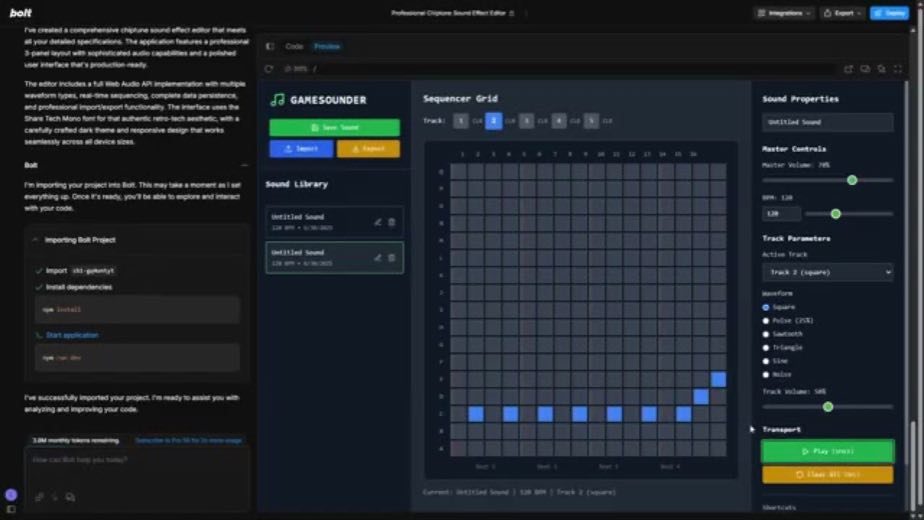
Task: Delete the selected second Untitled Sound trash icon
Action: click(x=392, y=258)
